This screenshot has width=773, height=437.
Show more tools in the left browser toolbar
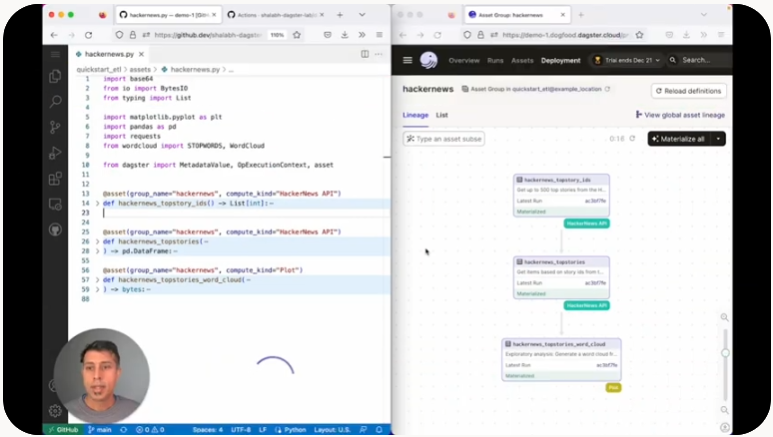tap(362, 35)
